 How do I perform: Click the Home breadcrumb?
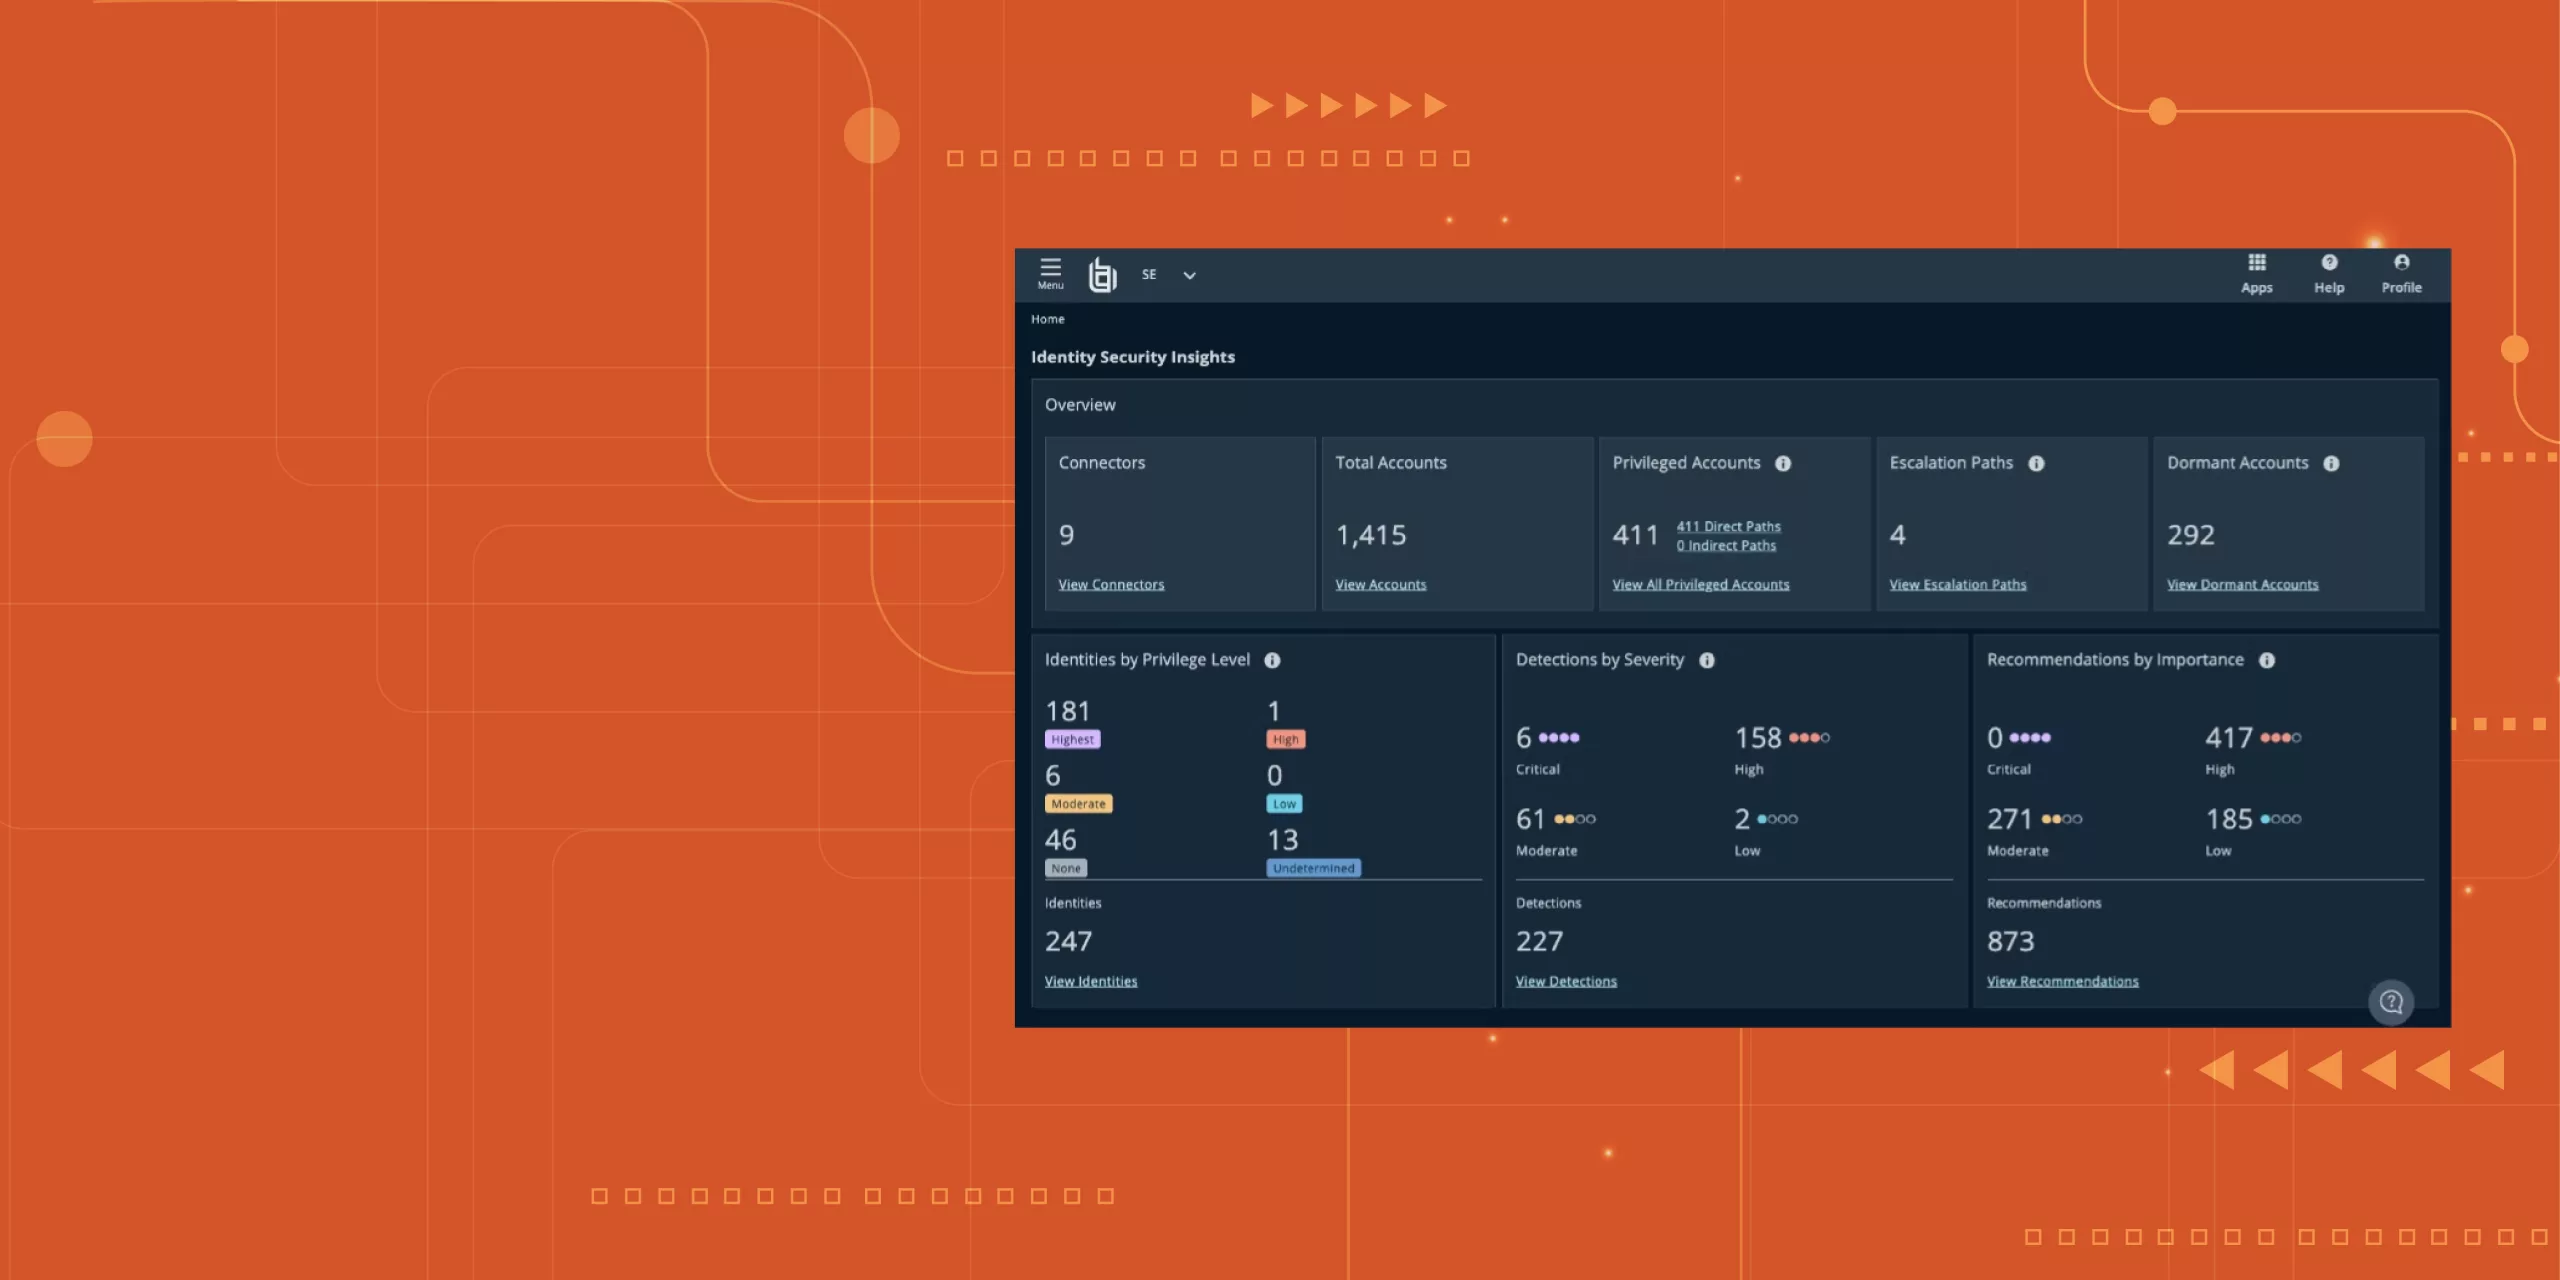coord(1047,319)
